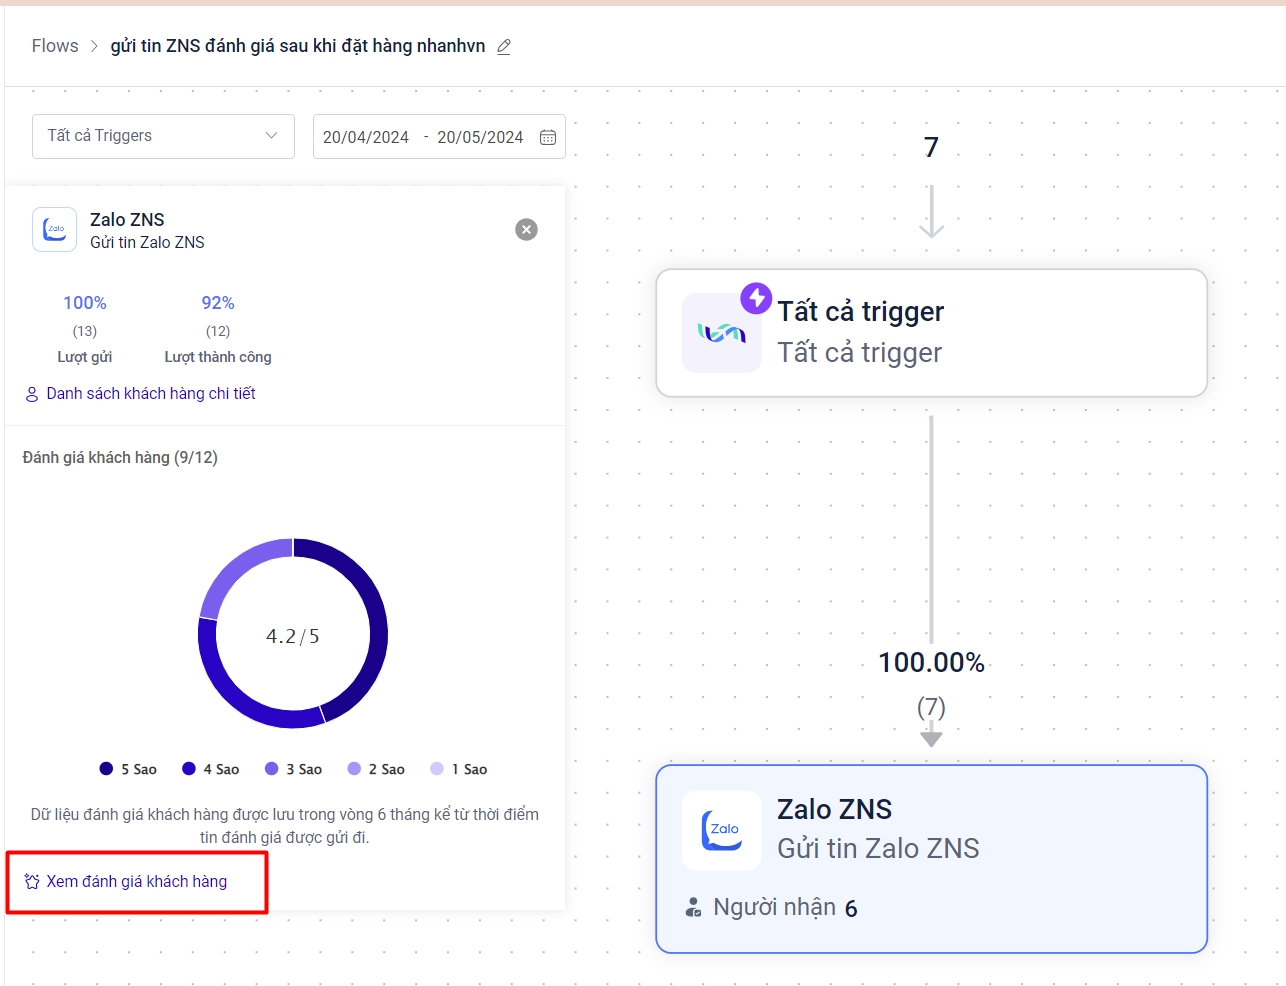Screen dimensions: 1286x986
Task: Click the pencil edit icon beside flow name
Action: (504, 47)
